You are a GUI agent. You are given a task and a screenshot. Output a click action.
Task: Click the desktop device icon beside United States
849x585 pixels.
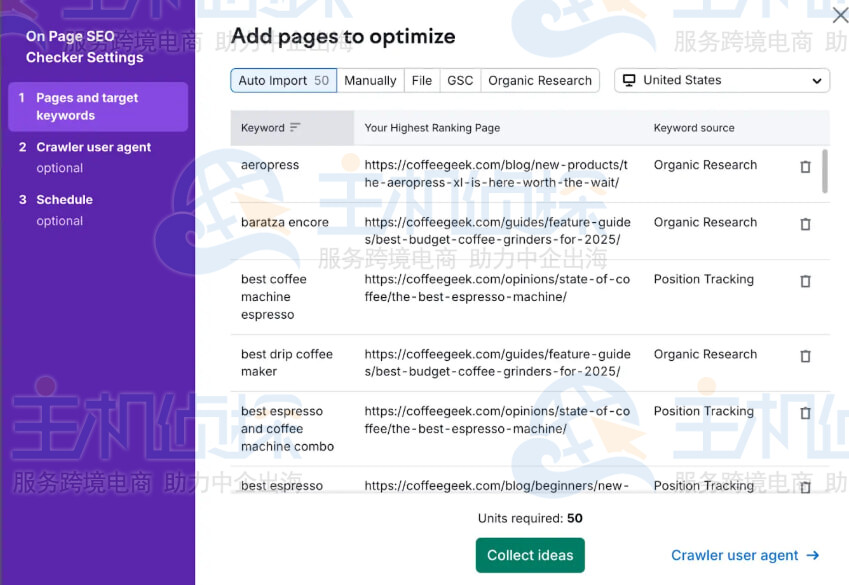pos(629,80)
